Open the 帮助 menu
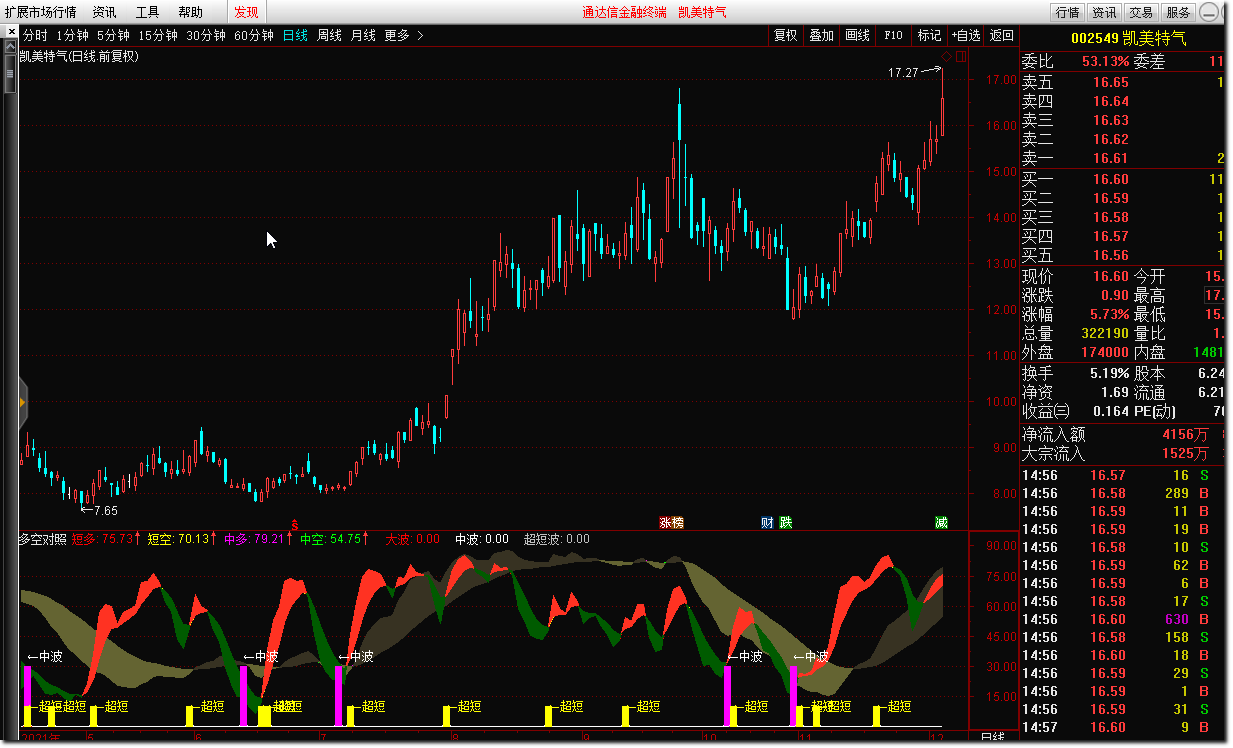 (190, 12)
